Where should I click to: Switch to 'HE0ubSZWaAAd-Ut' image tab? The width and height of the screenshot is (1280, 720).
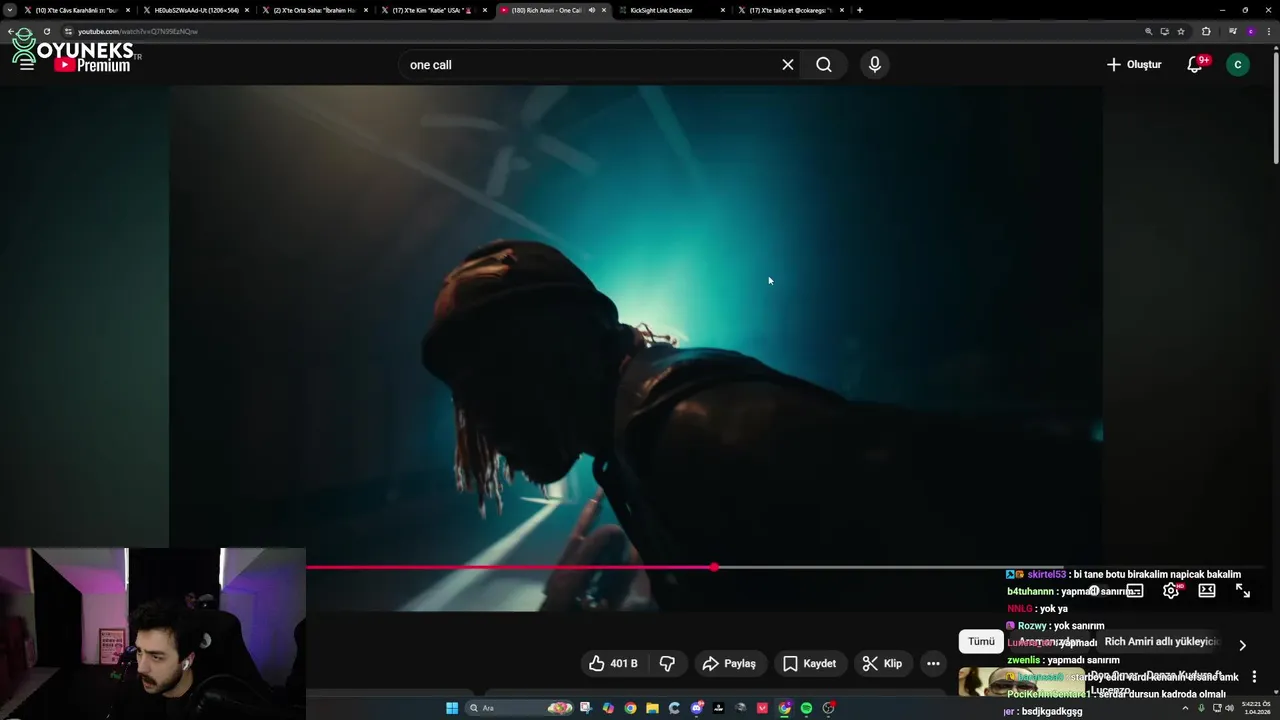[x=197, y=10]
